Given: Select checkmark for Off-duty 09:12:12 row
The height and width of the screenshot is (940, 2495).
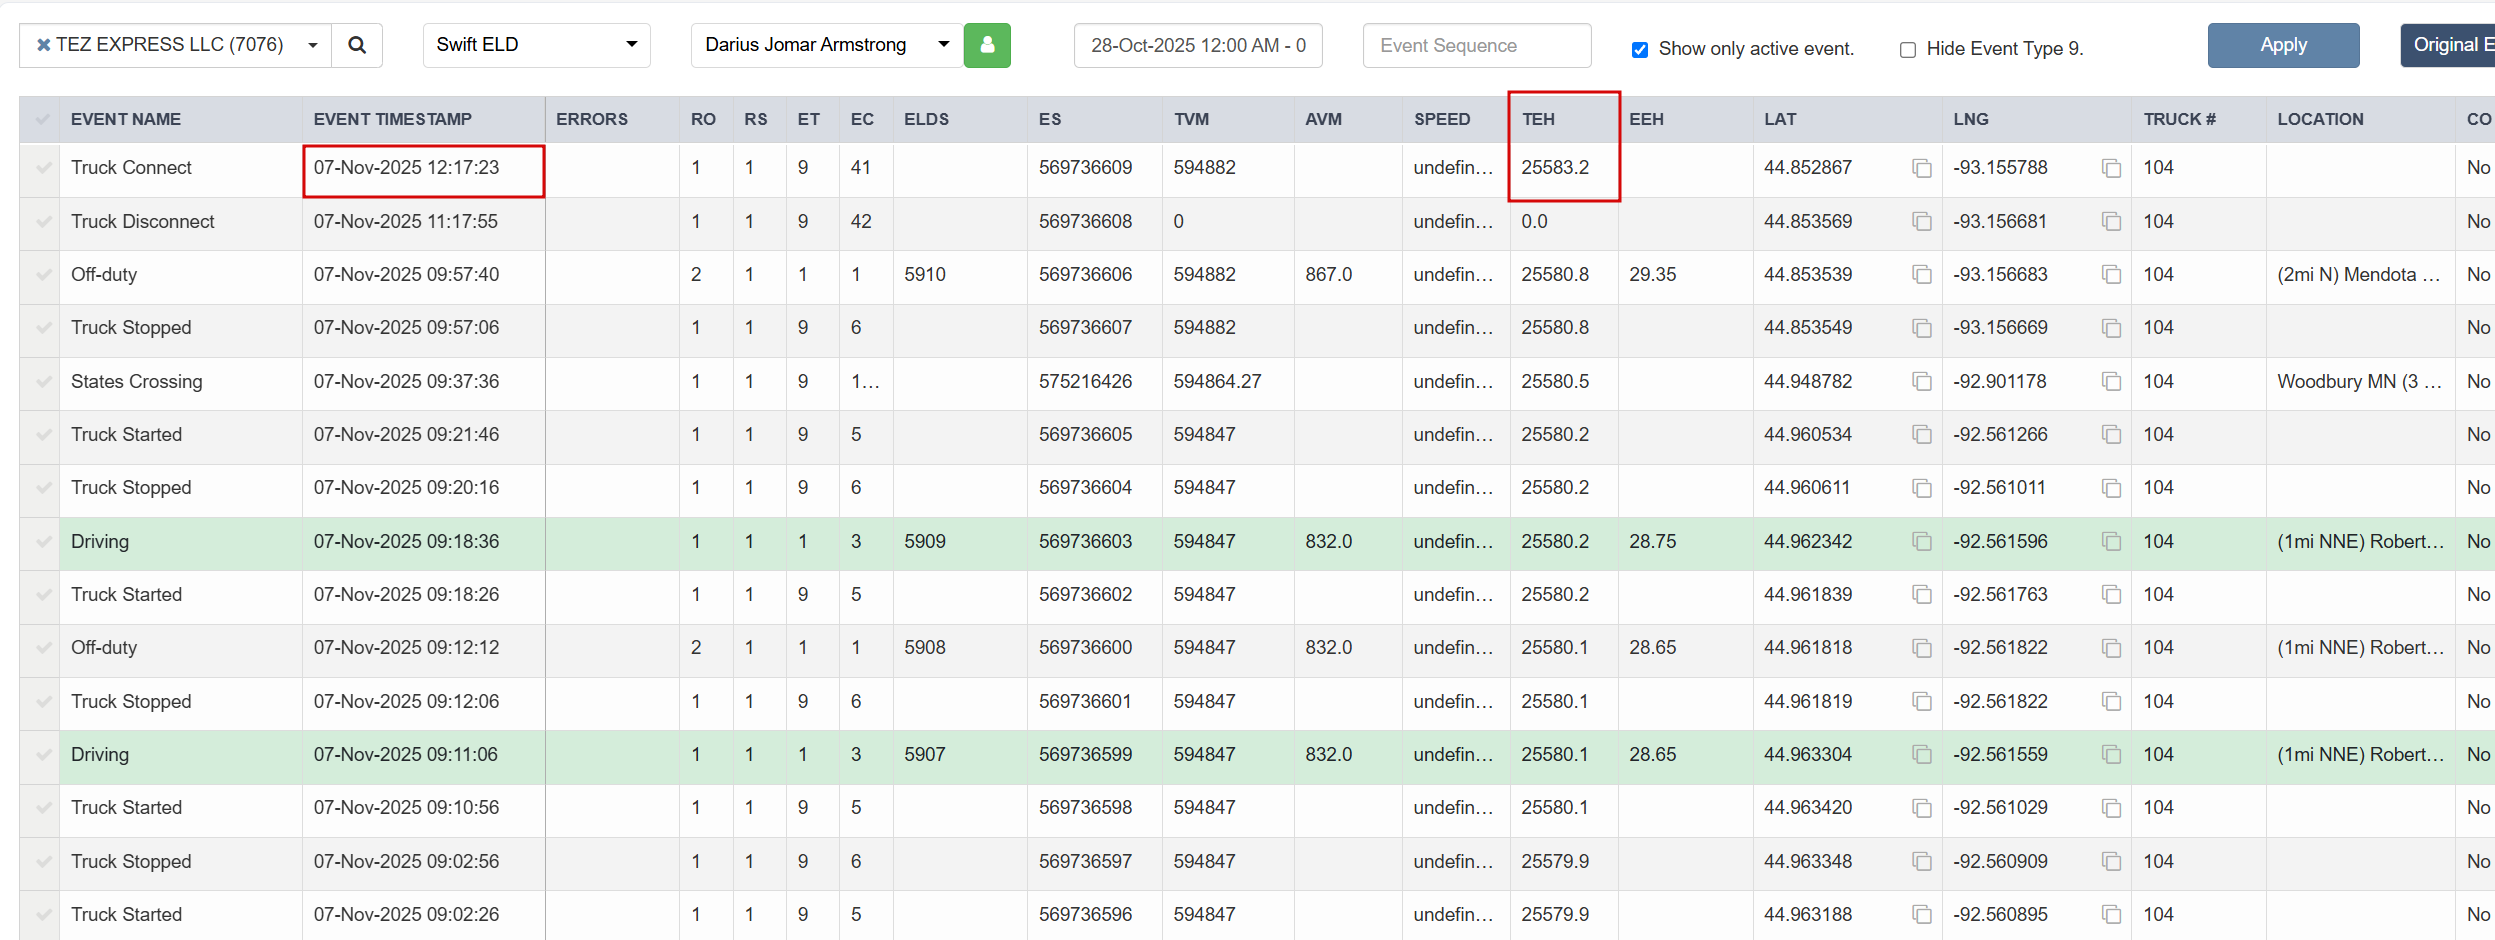Looking at the screenshot, I should pos(42,648).
